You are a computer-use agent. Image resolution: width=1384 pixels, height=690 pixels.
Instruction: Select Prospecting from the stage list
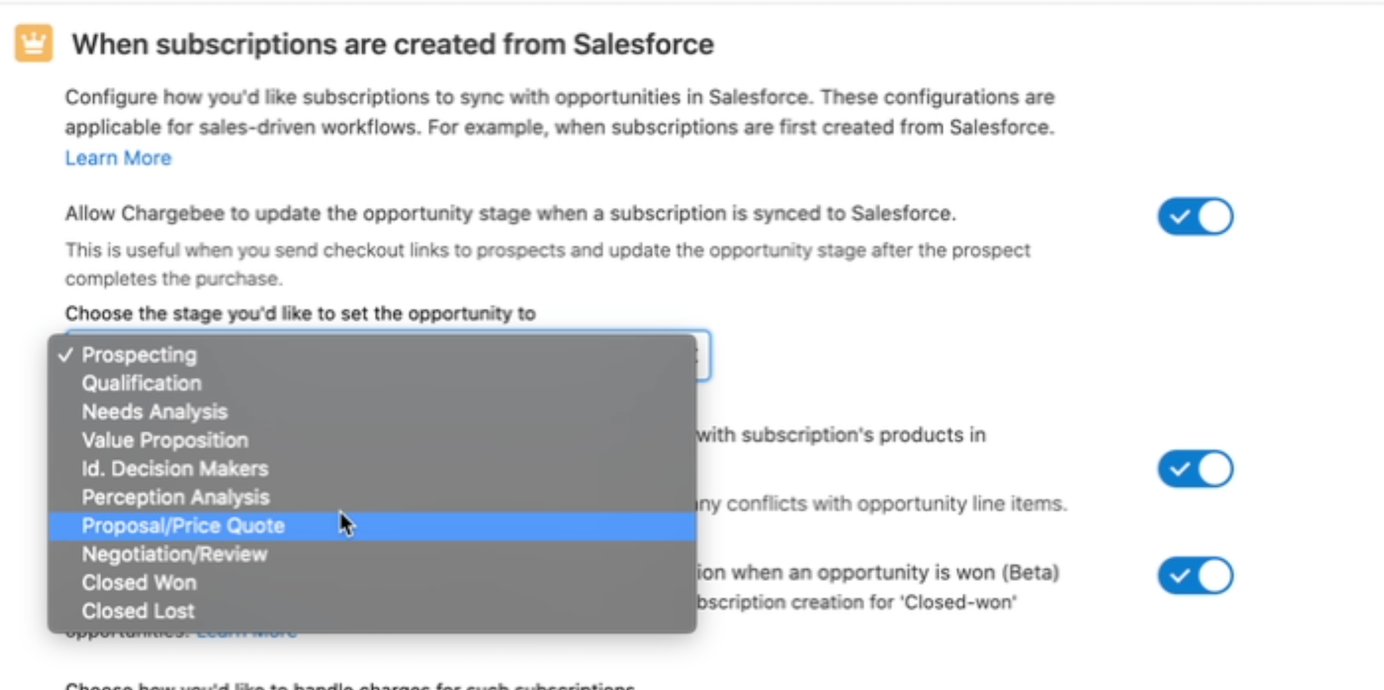(x=139, y=355)
